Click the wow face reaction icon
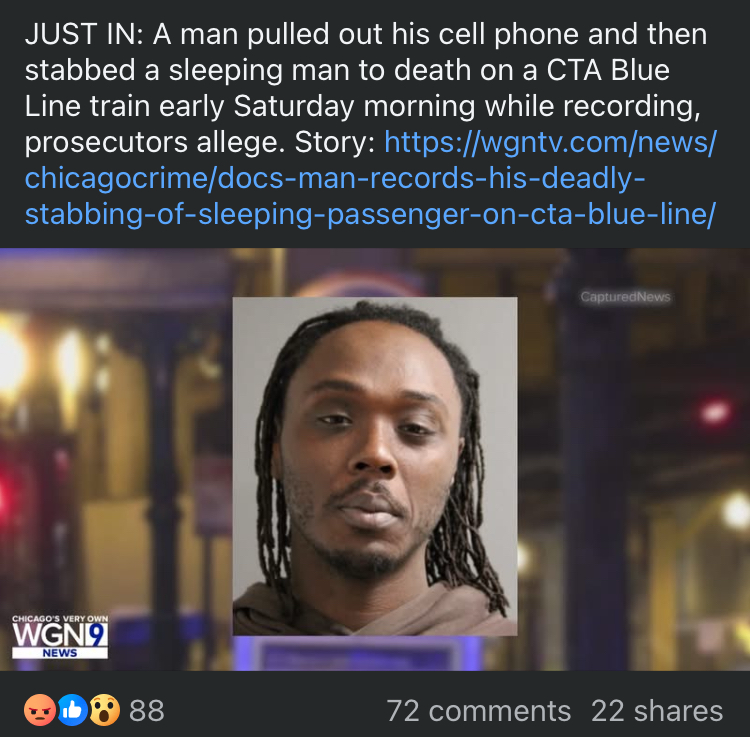This screenshot has width=750, height=737. tap(104, 710)
